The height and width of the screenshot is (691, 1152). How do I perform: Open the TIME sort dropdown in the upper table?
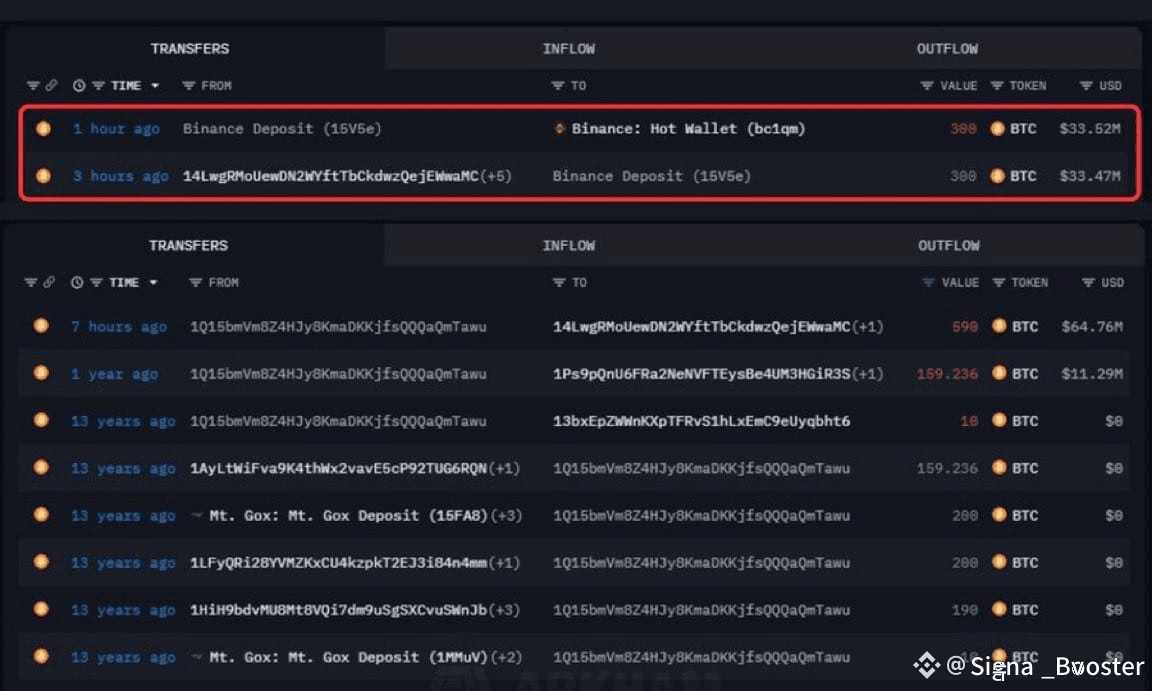tap(155, 85)
